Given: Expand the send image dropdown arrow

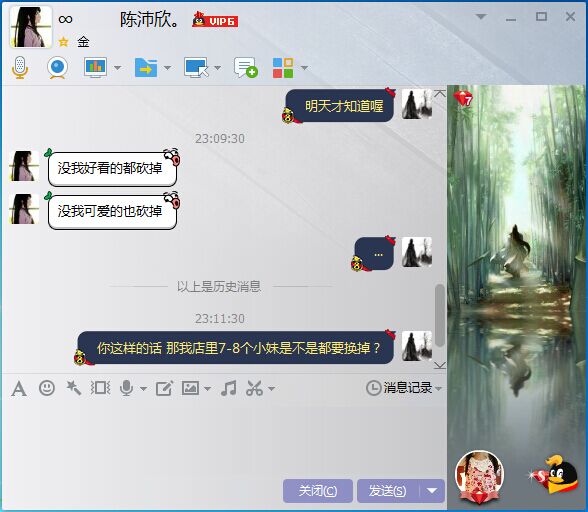Looking at the screenshot, I should [x=207, y=389].
